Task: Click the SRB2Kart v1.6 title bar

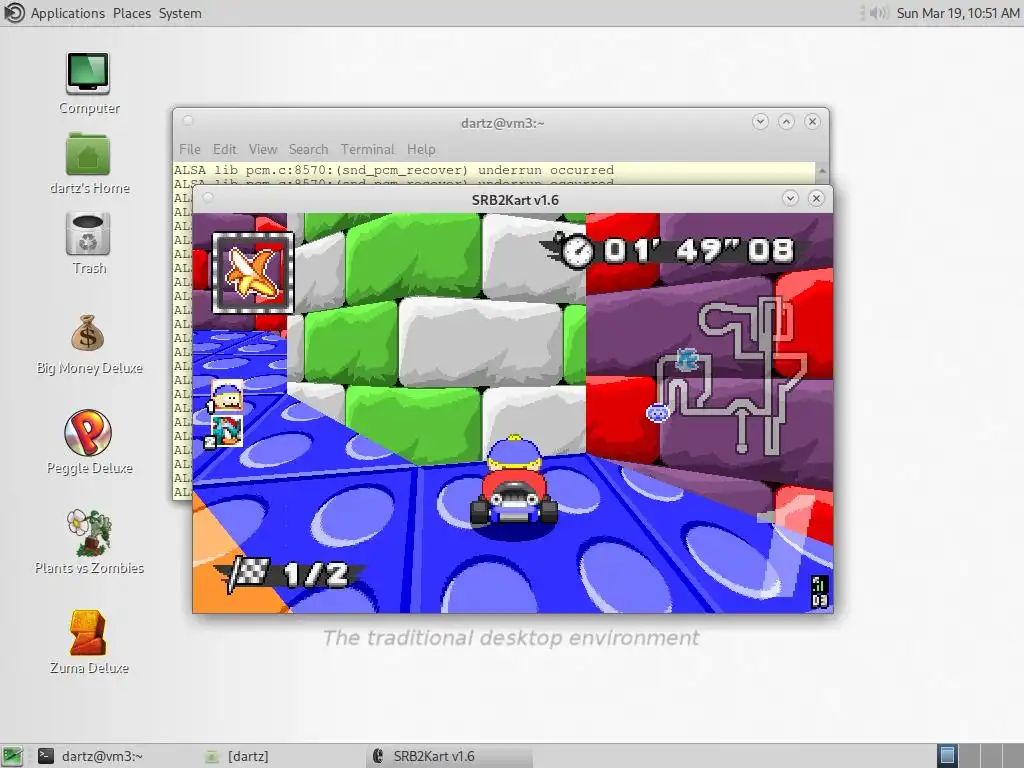Action: pos(515,199)
